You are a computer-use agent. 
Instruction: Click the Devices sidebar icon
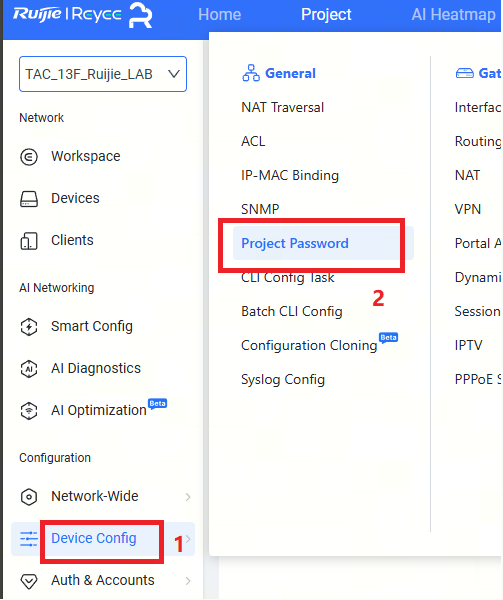click(29, 199)
